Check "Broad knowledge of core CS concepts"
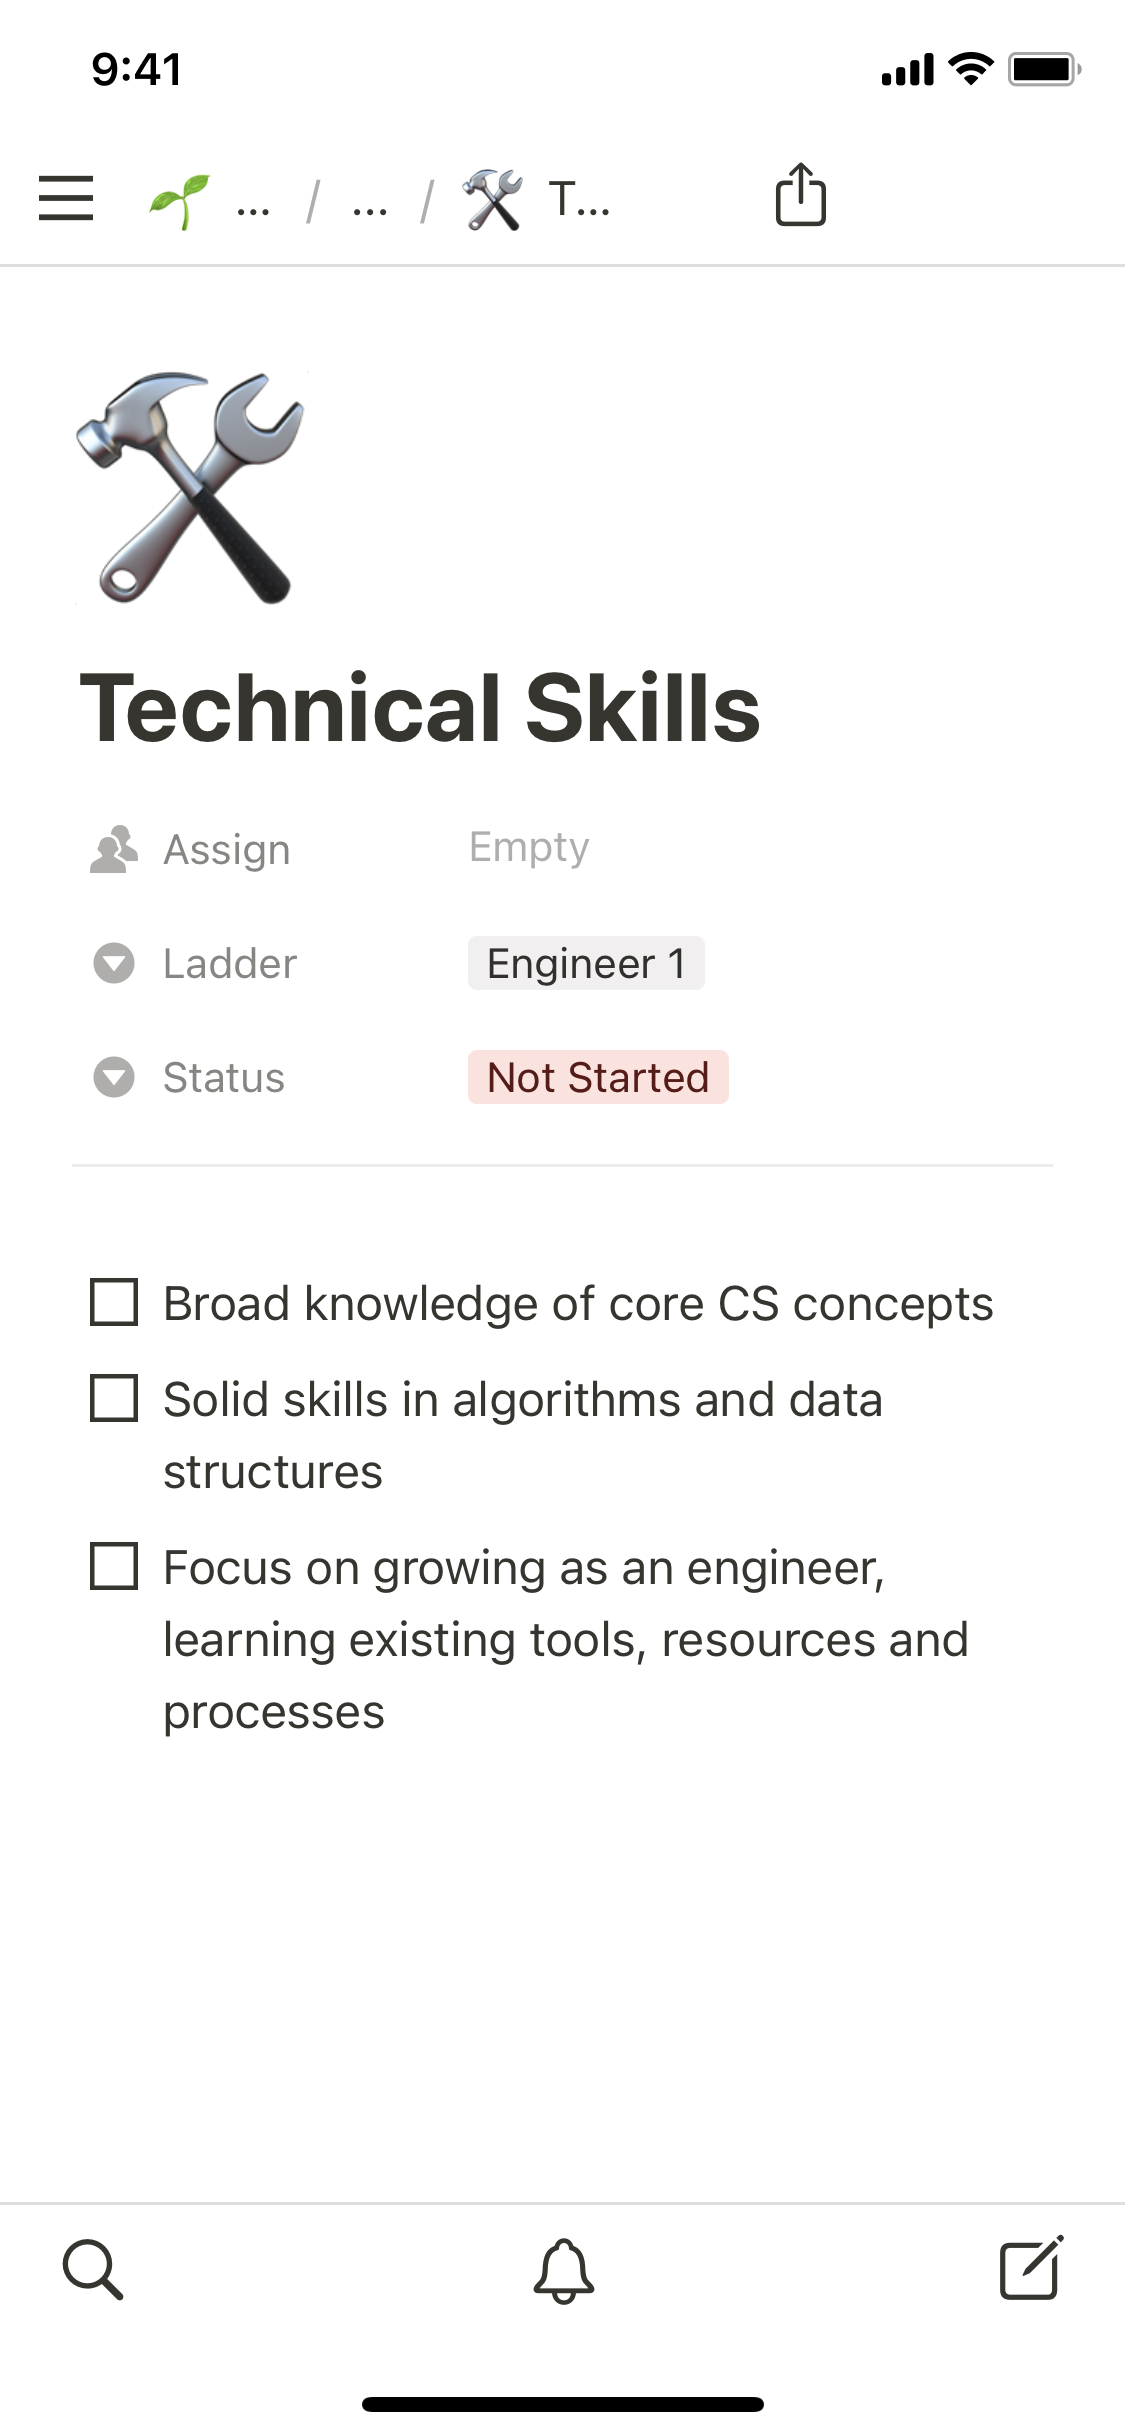This screenshot has height=2436, width=1125. pos(114,1302)
